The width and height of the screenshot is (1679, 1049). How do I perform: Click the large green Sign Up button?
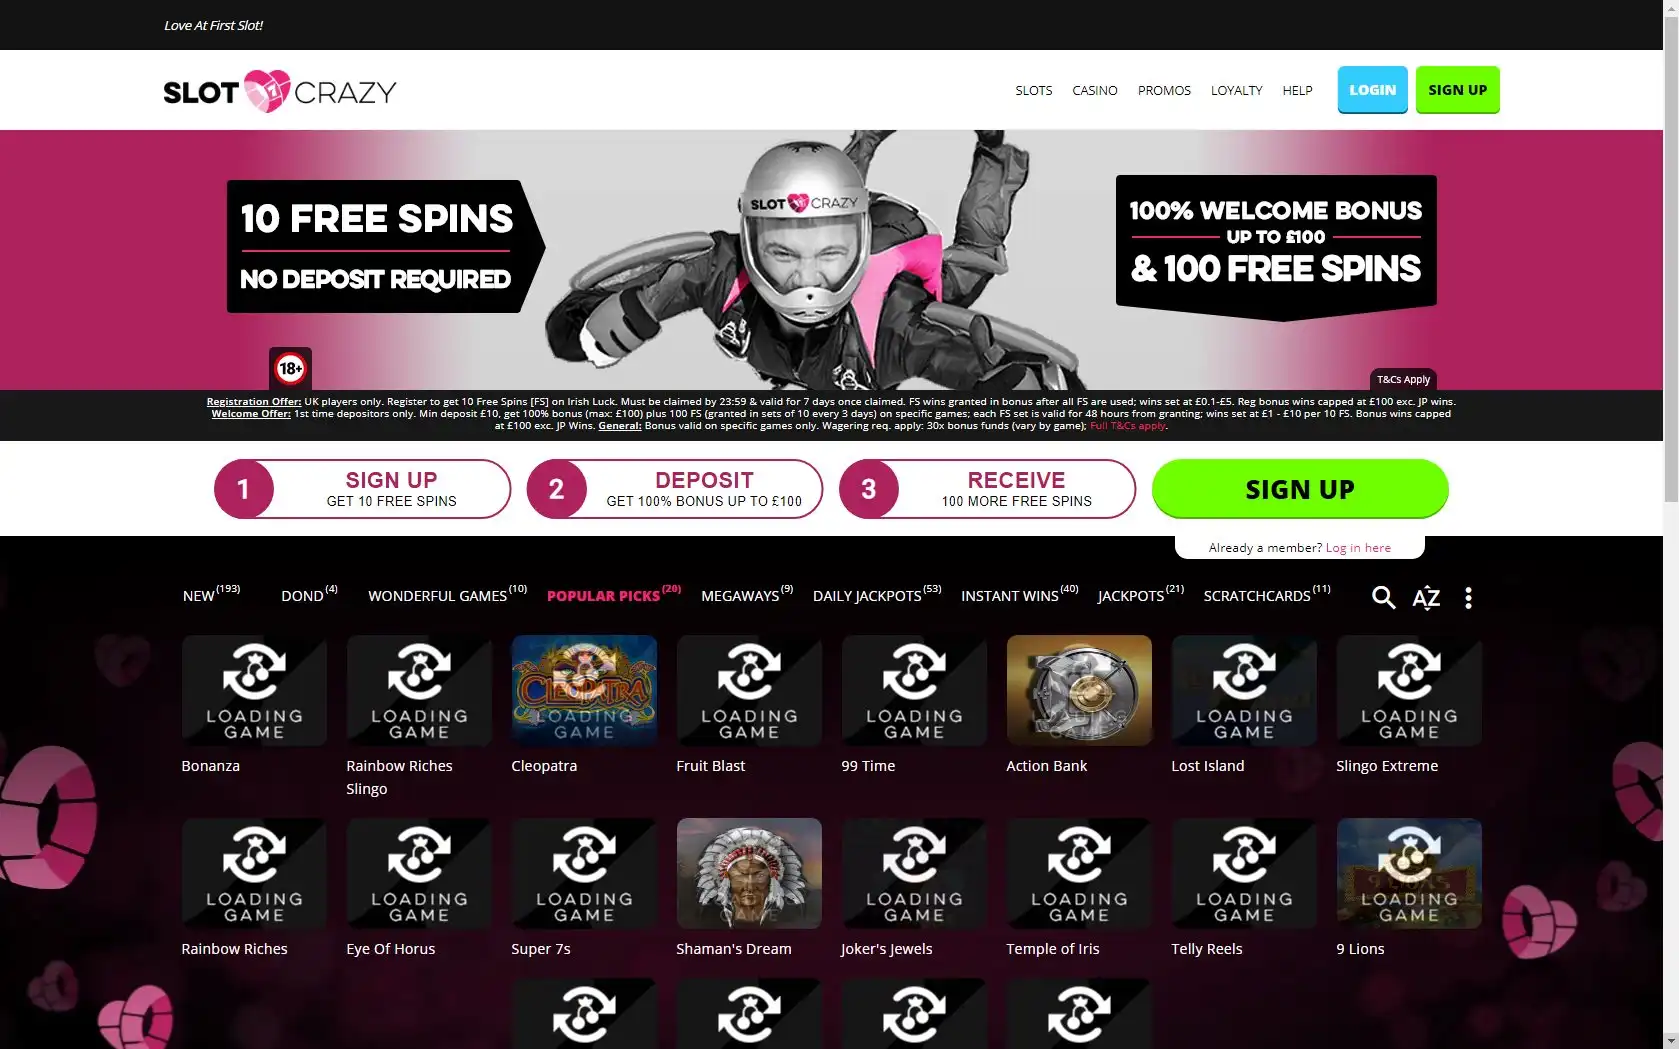coord(1300,489)
